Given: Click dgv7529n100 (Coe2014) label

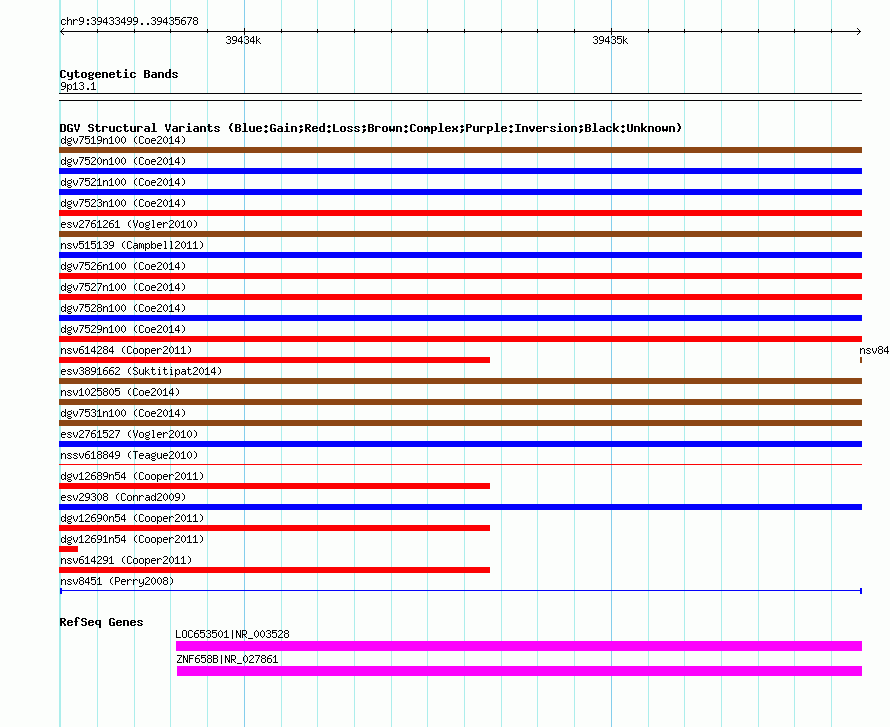Looking at the screenshot, I should (x=123, y=329).
